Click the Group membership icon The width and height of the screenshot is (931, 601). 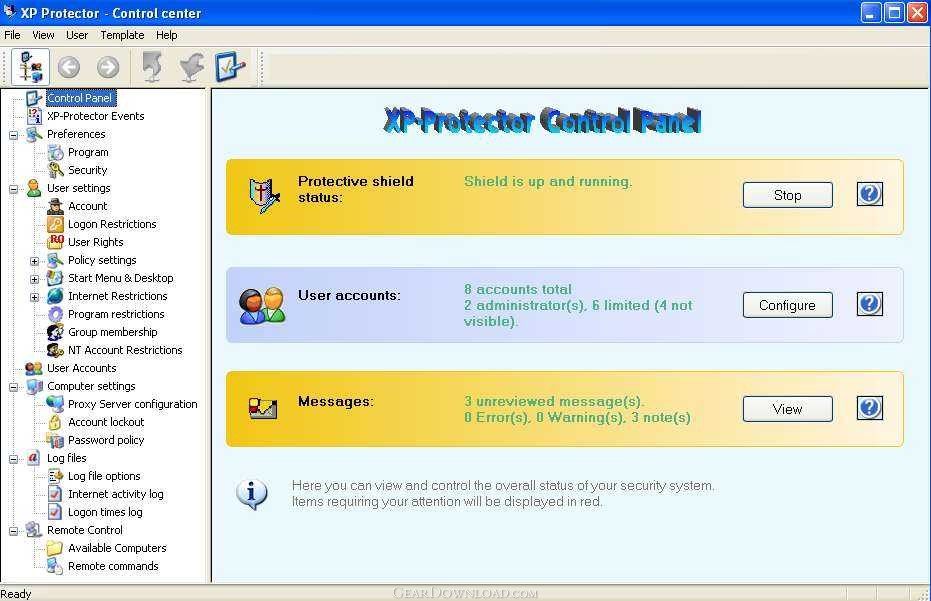(55, 332)
